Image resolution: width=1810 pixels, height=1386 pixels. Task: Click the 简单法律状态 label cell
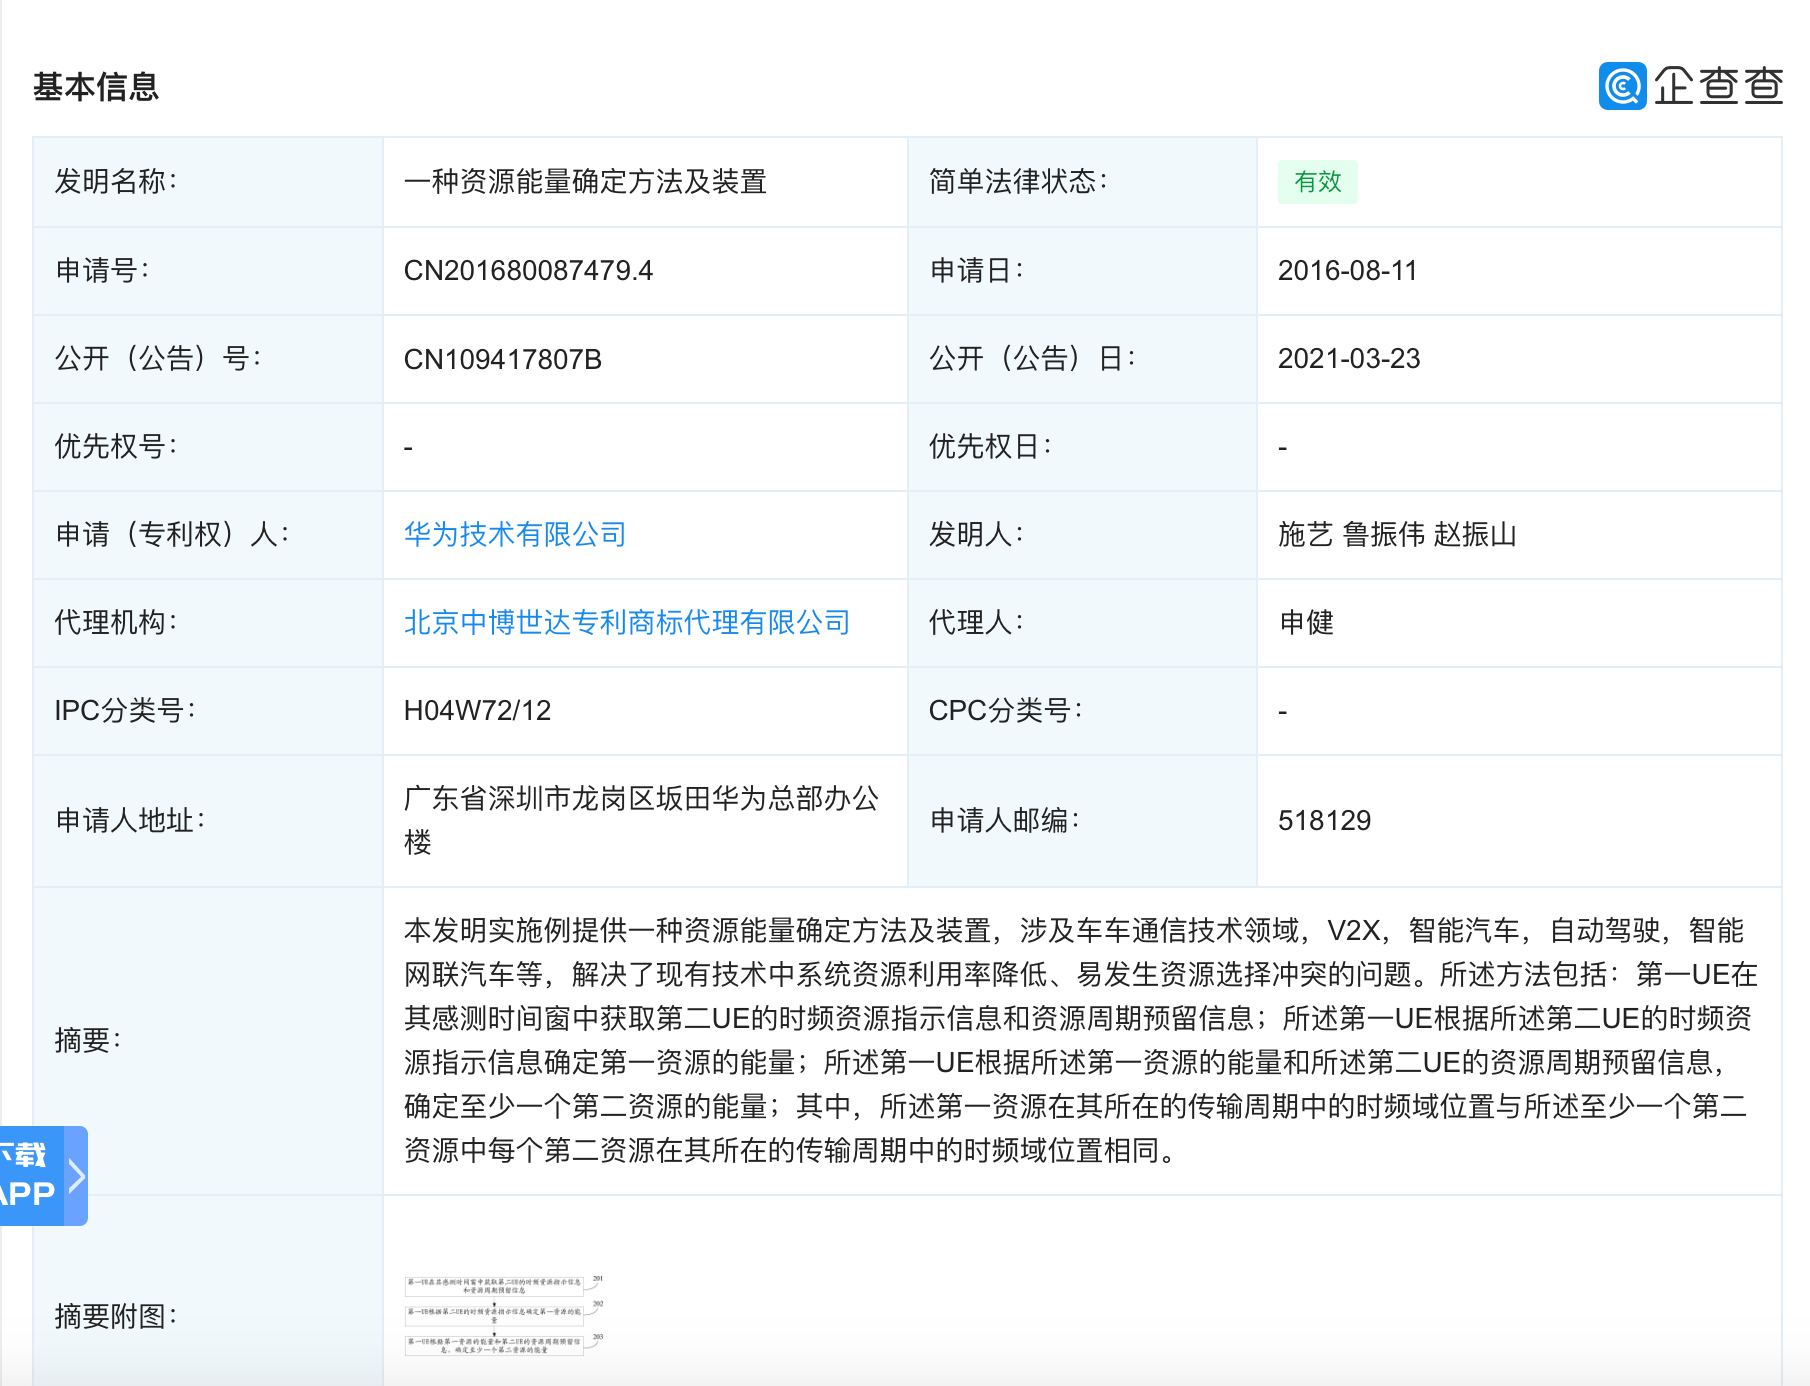1082,182
